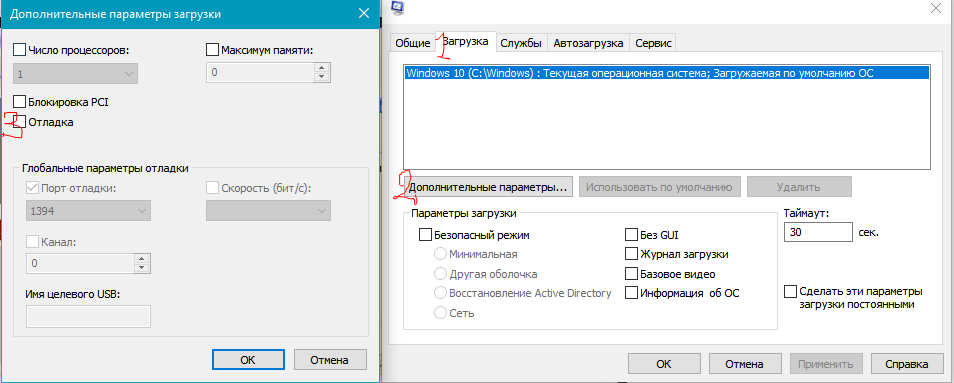This screenshot has height=383, width=954.
Task: Increase the maximum memory spinner value
Action: (x=323, y=67)
